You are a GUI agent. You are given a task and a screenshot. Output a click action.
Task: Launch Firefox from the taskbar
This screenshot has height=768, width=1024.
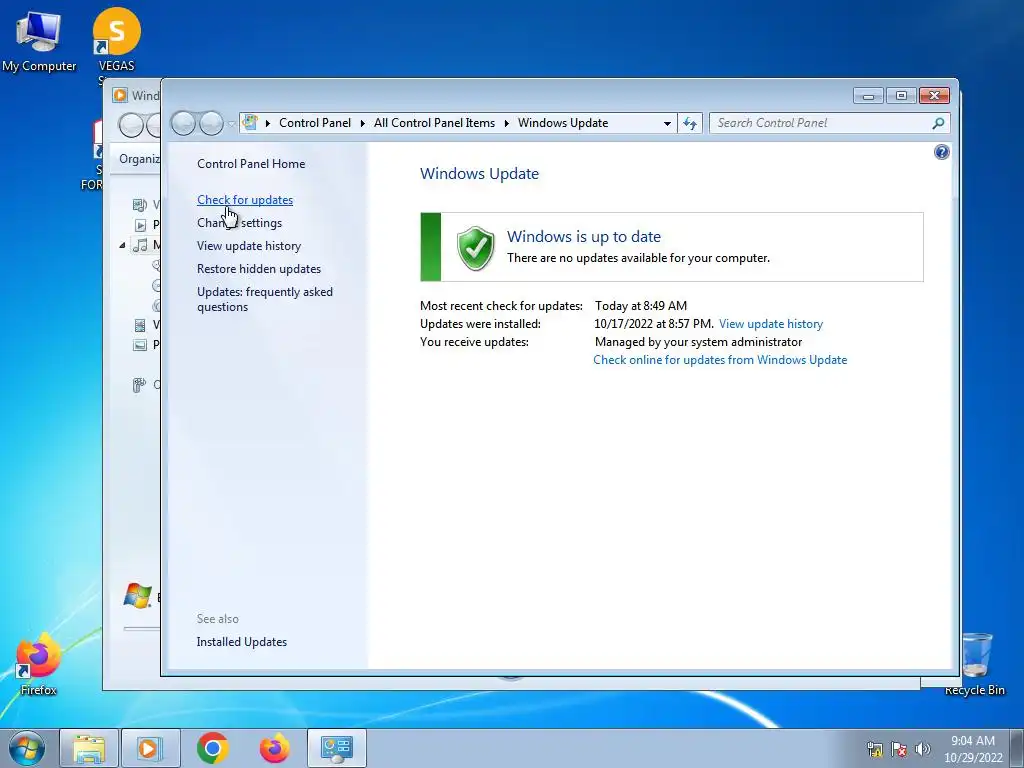point(274,748)
